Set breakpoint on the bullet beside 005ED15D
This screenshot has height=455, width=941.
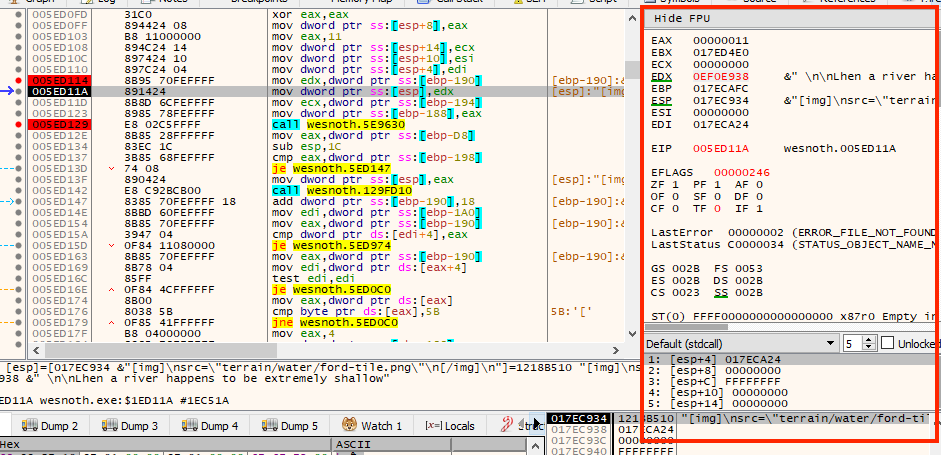pyautogui.click(x=19, y=246)
